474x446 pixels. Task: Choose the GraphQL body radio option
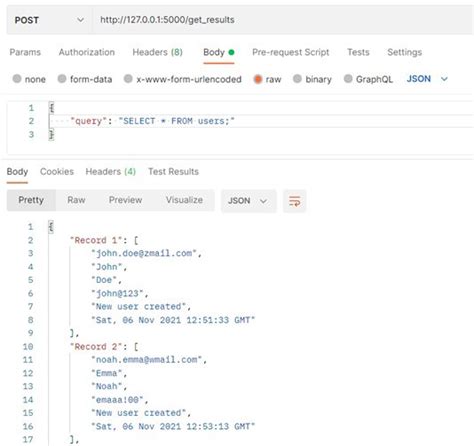pyautogui.click(x=348, y=79)
